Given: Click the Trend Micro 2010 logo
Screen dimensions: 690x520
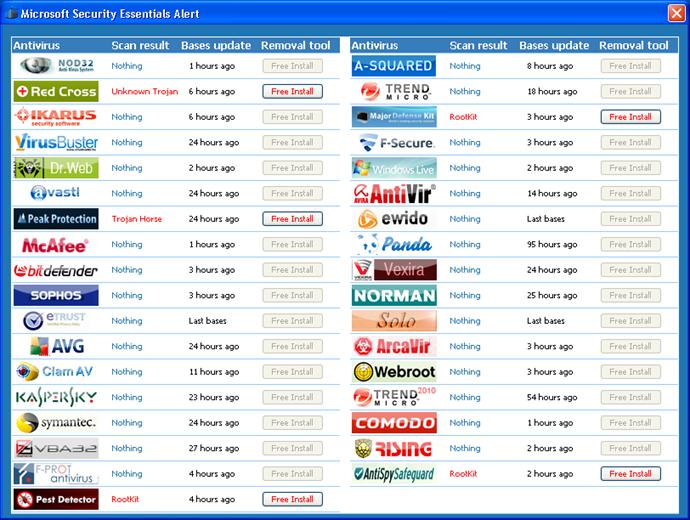Looking at the screenshot, I should click(x=394, y=397).
